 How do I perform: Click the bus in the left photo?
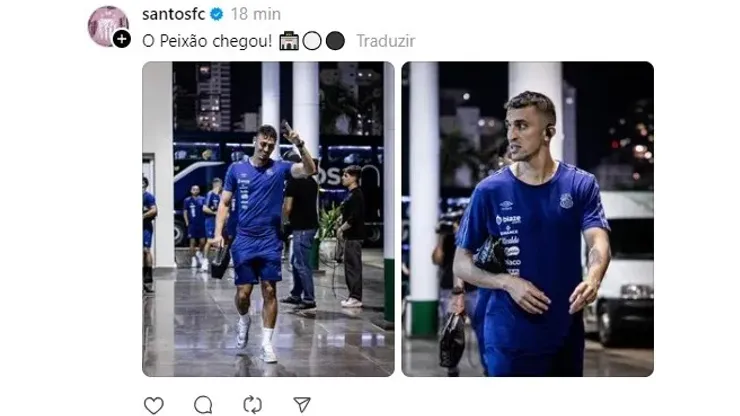coord(198,189)
